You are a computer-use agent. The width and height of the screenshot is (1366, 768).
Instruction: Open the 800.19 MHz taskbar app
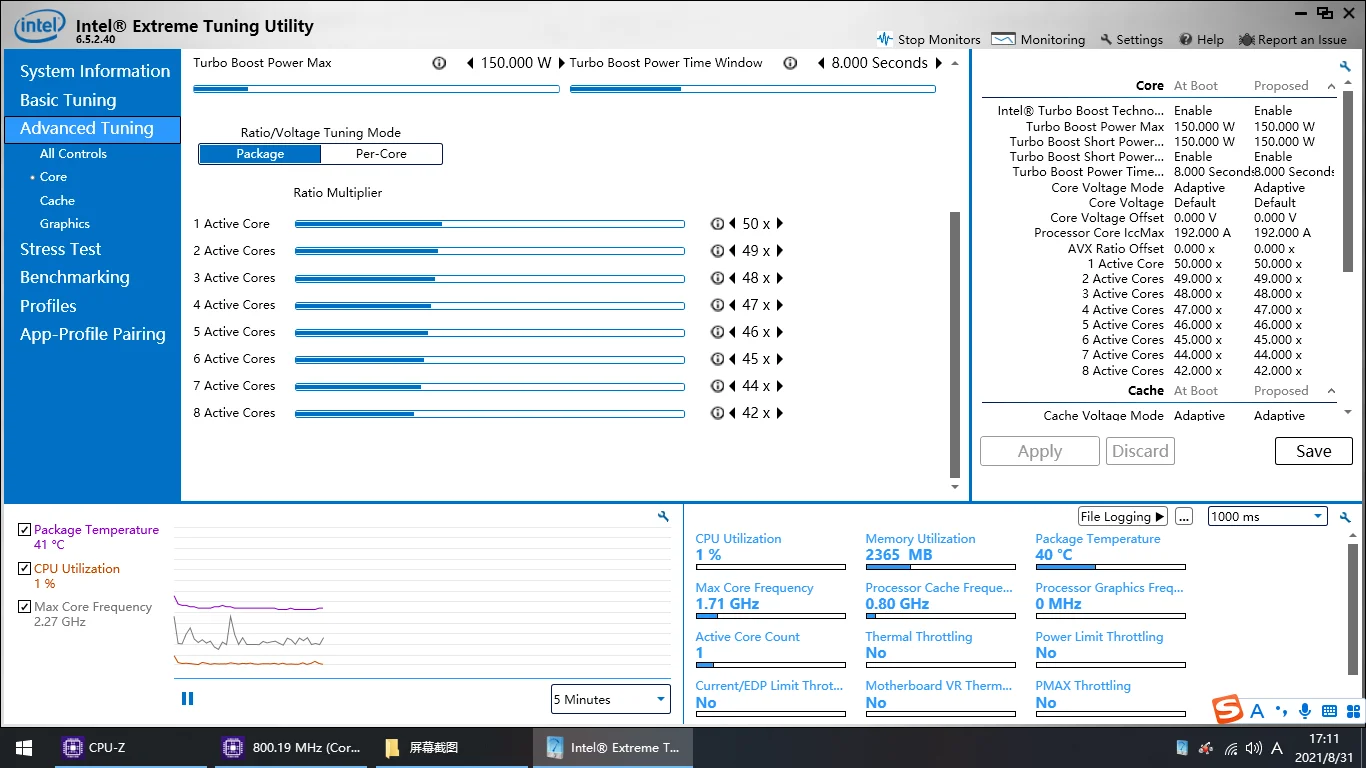293,747
